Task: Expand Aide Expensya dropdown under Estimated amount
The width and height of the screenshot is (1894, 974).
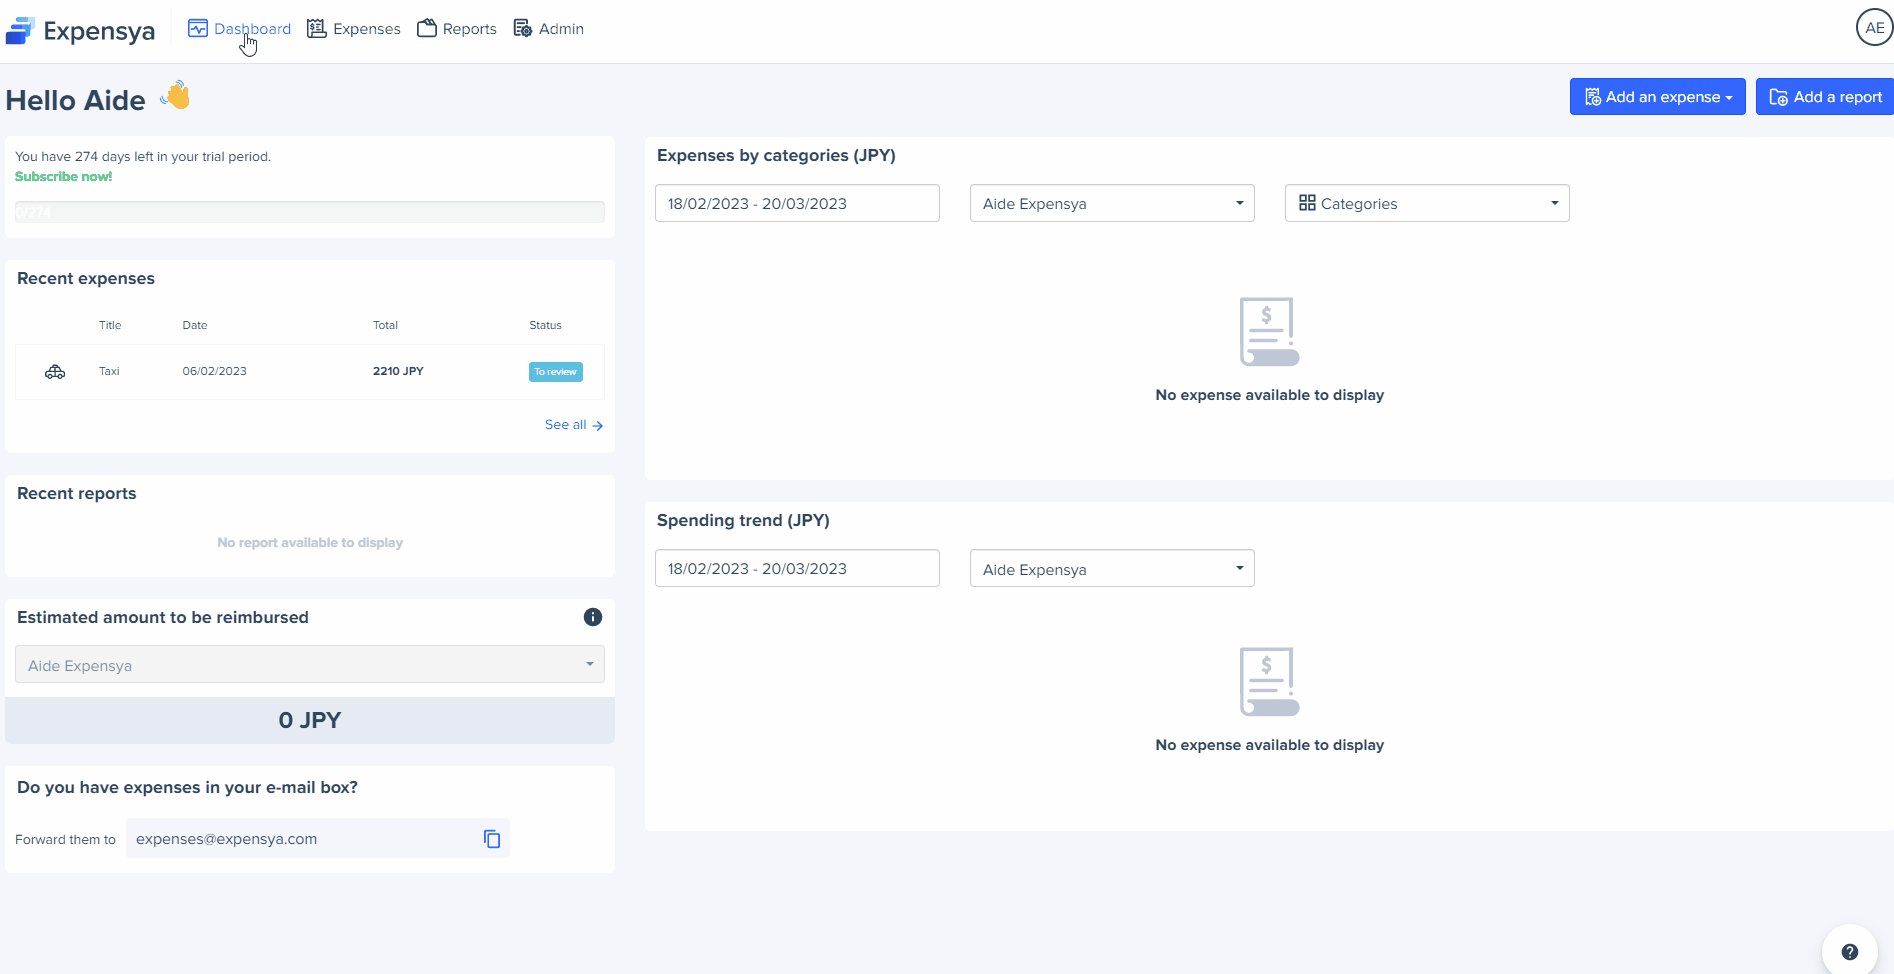Action: click(309, 665)
